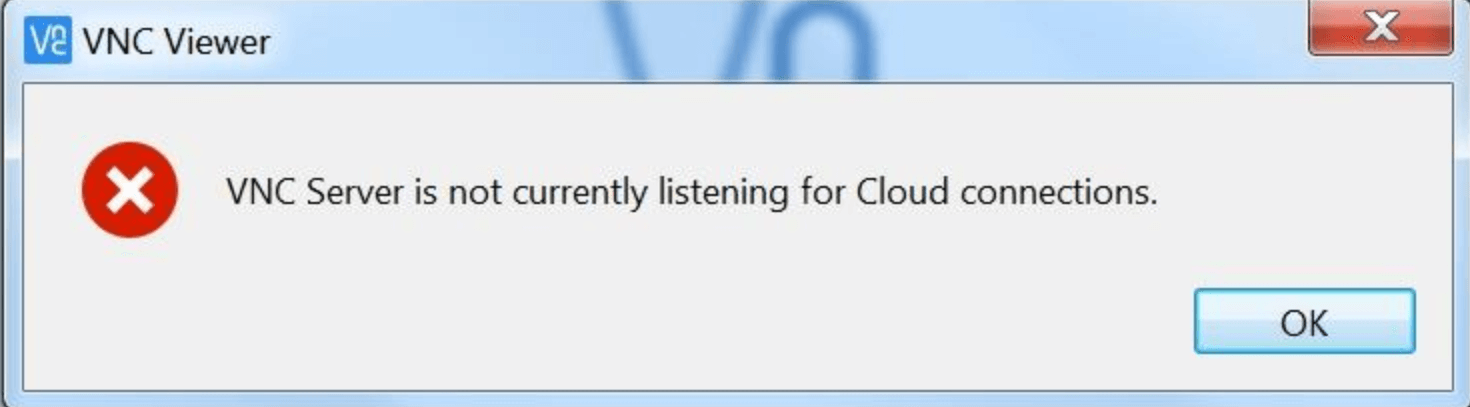Close the VNC Viewer error dialog

coord(1380,28)
